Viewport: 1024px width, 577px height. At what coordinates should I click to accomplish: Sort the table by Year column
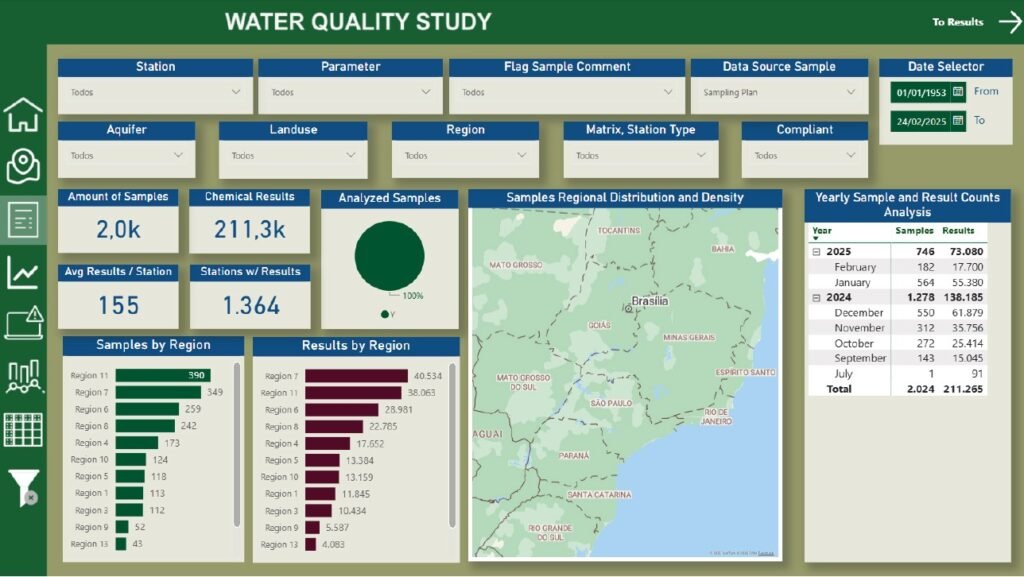point(821,231)
